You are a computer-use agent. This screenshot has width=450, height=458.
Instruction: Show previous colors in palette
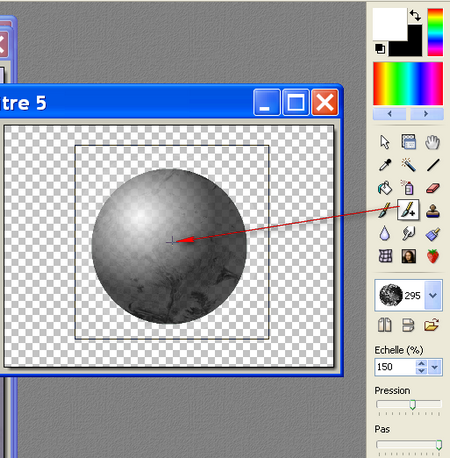click(390, 114)
